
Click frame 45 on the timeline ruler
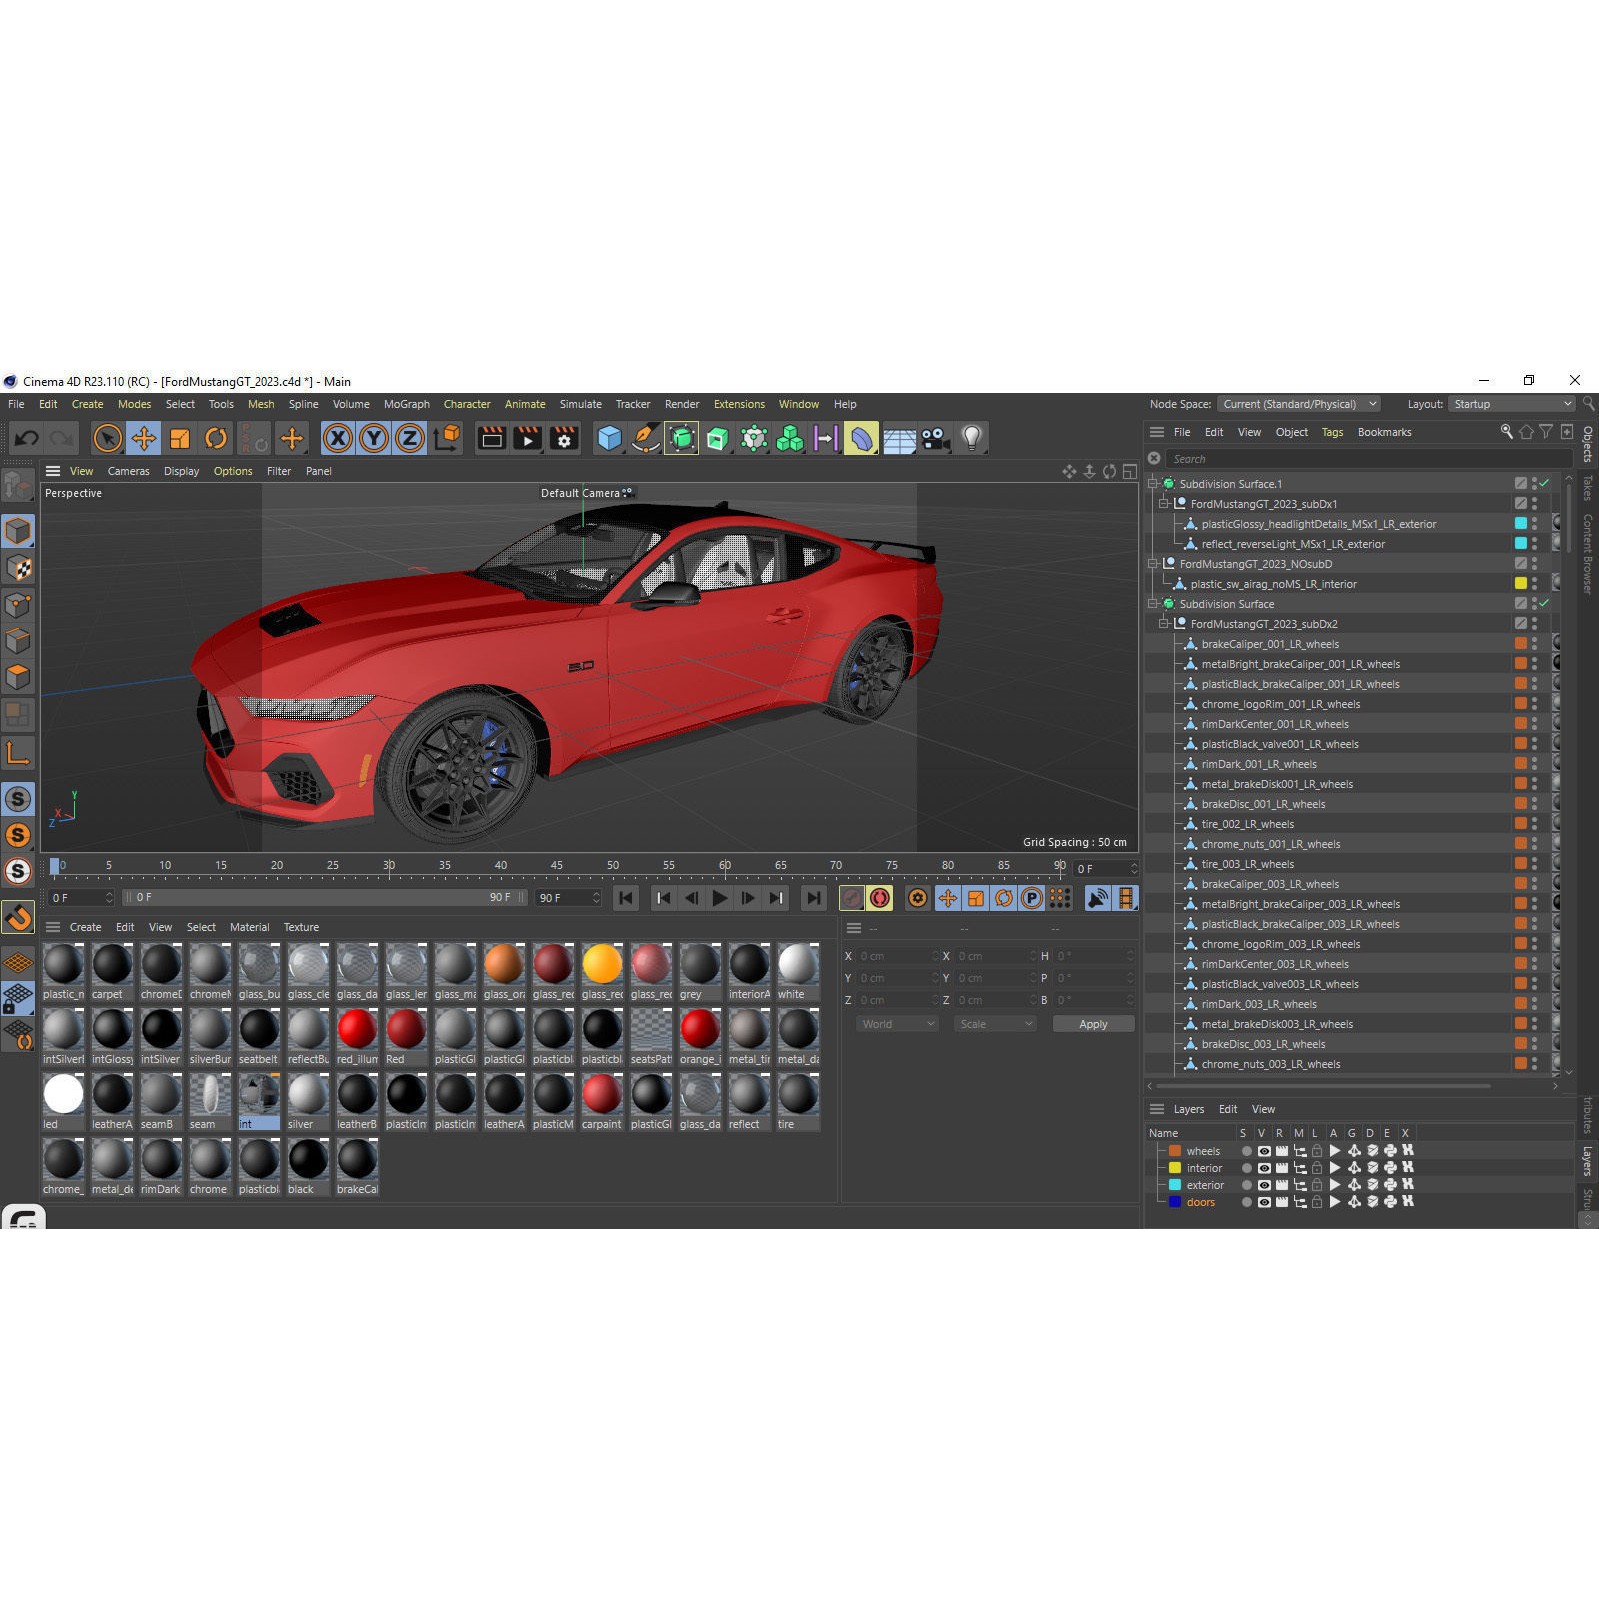point(557,866)
